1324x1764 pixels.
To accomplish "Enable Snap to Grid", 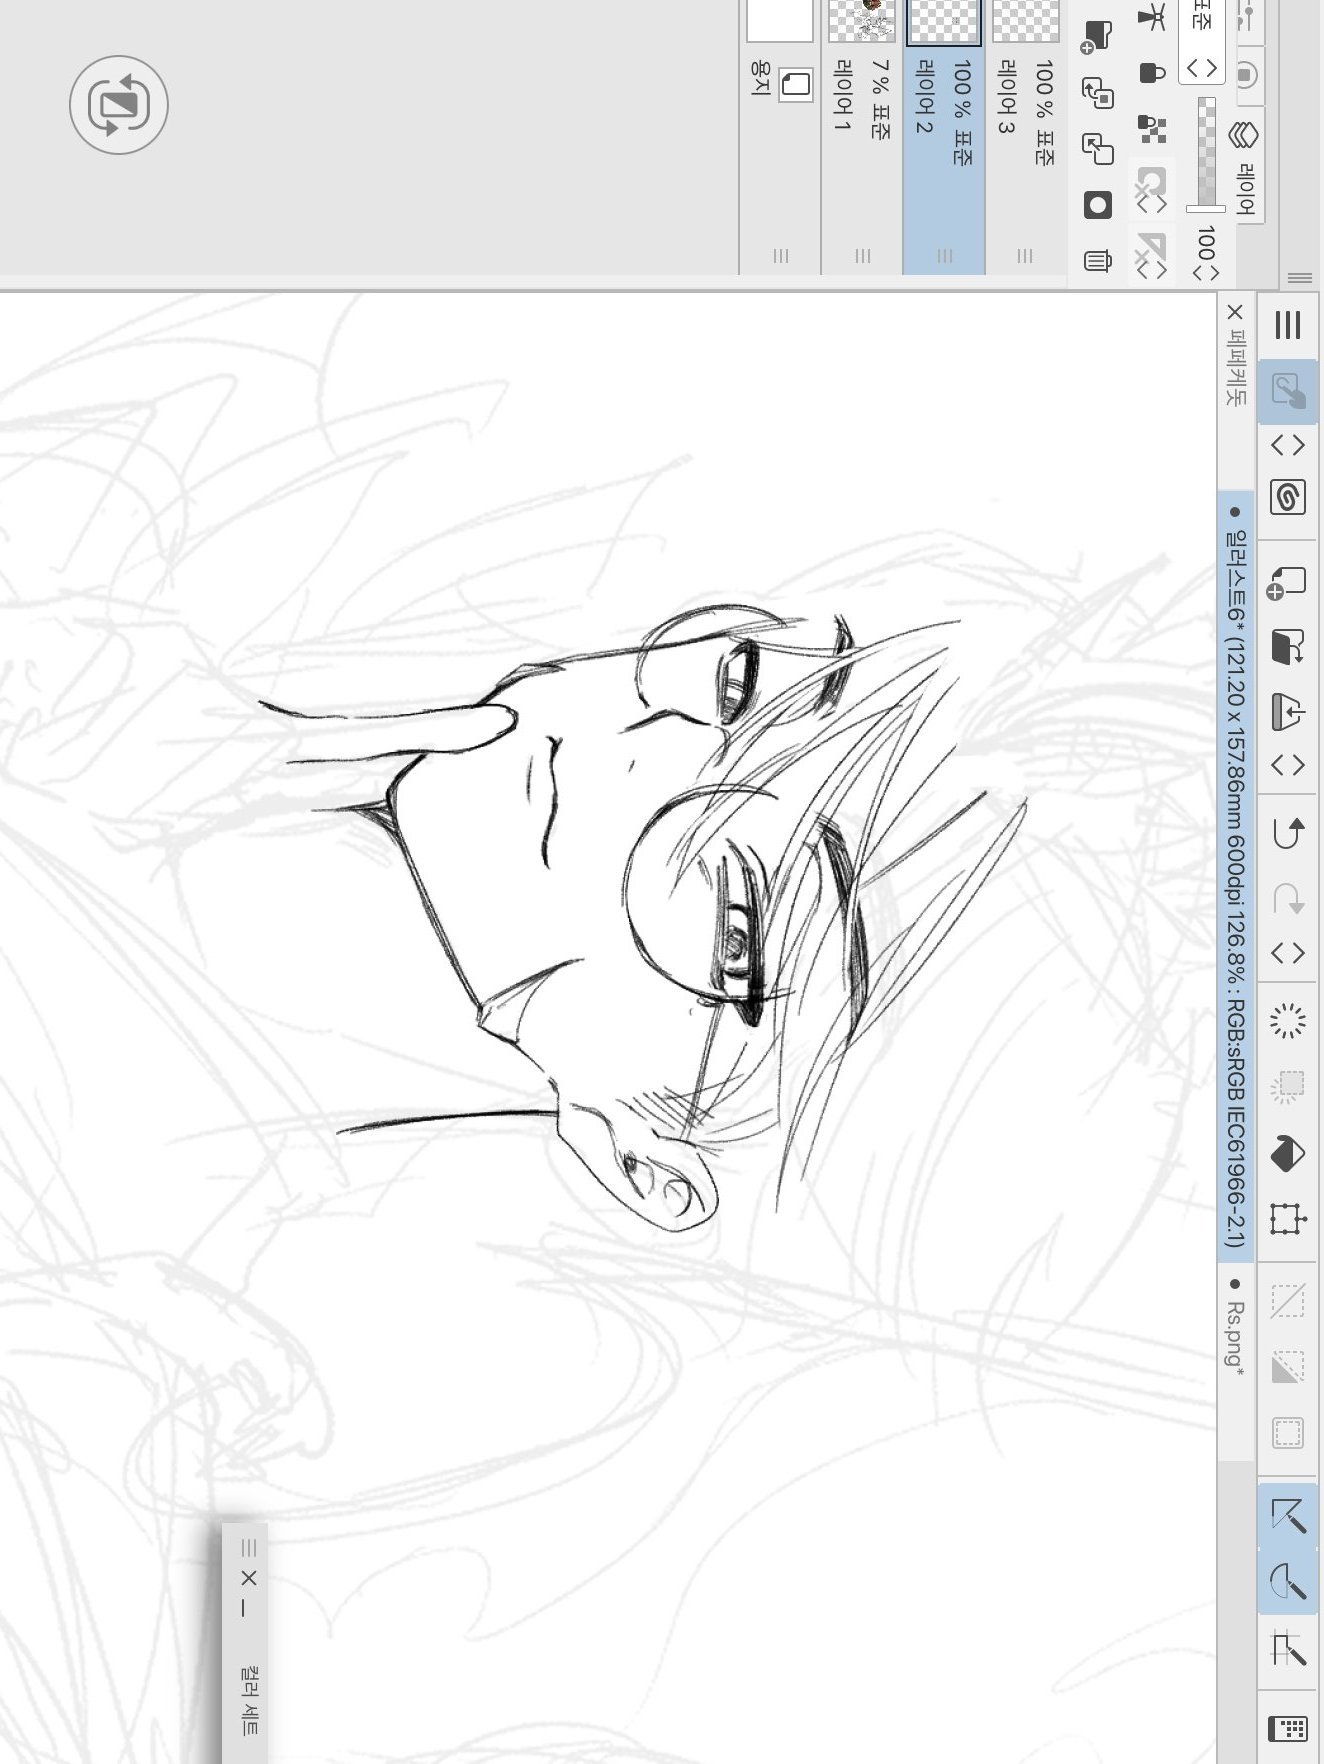I will [x=1288, y=1649].
